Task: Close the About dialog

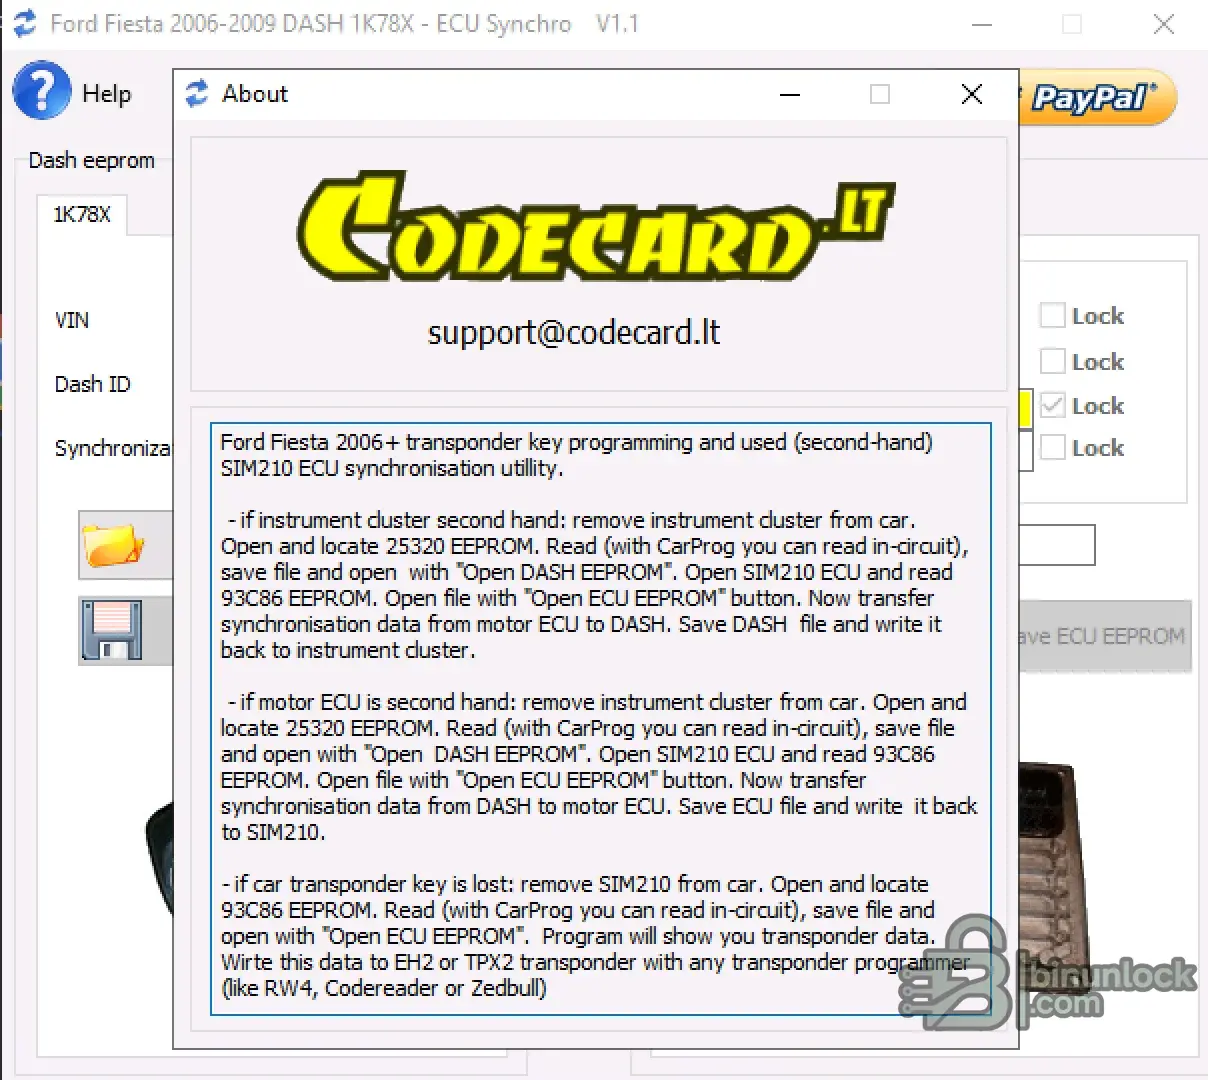Action: coord(971,94)
